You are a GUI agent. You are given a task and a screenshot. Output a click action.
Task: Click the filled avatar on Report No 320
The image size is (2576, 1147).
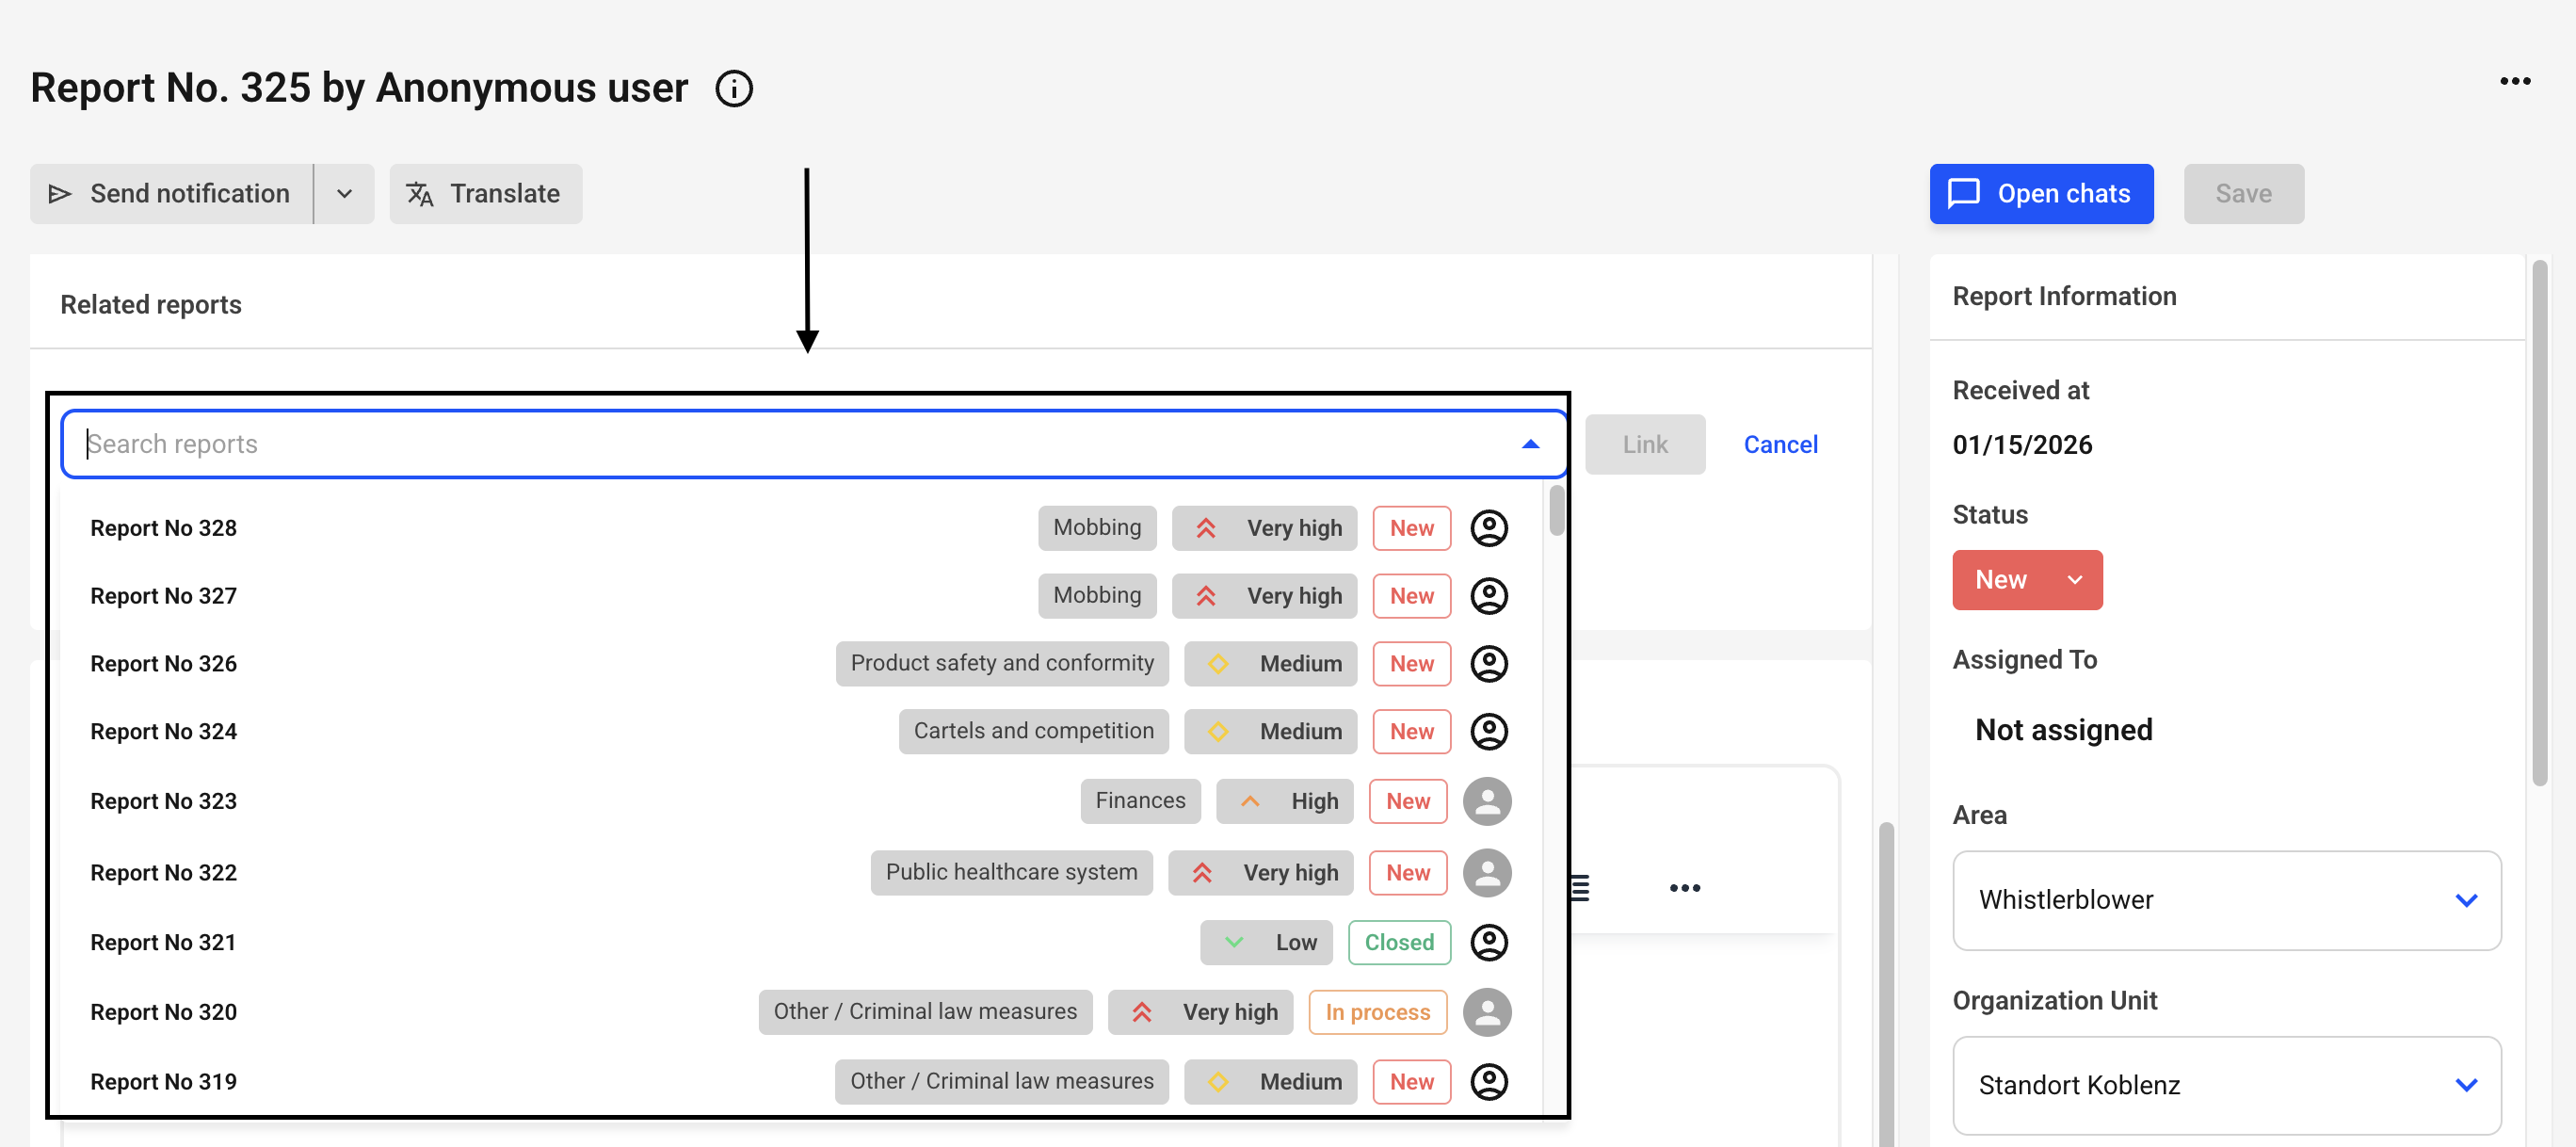click(1486, 1012)
